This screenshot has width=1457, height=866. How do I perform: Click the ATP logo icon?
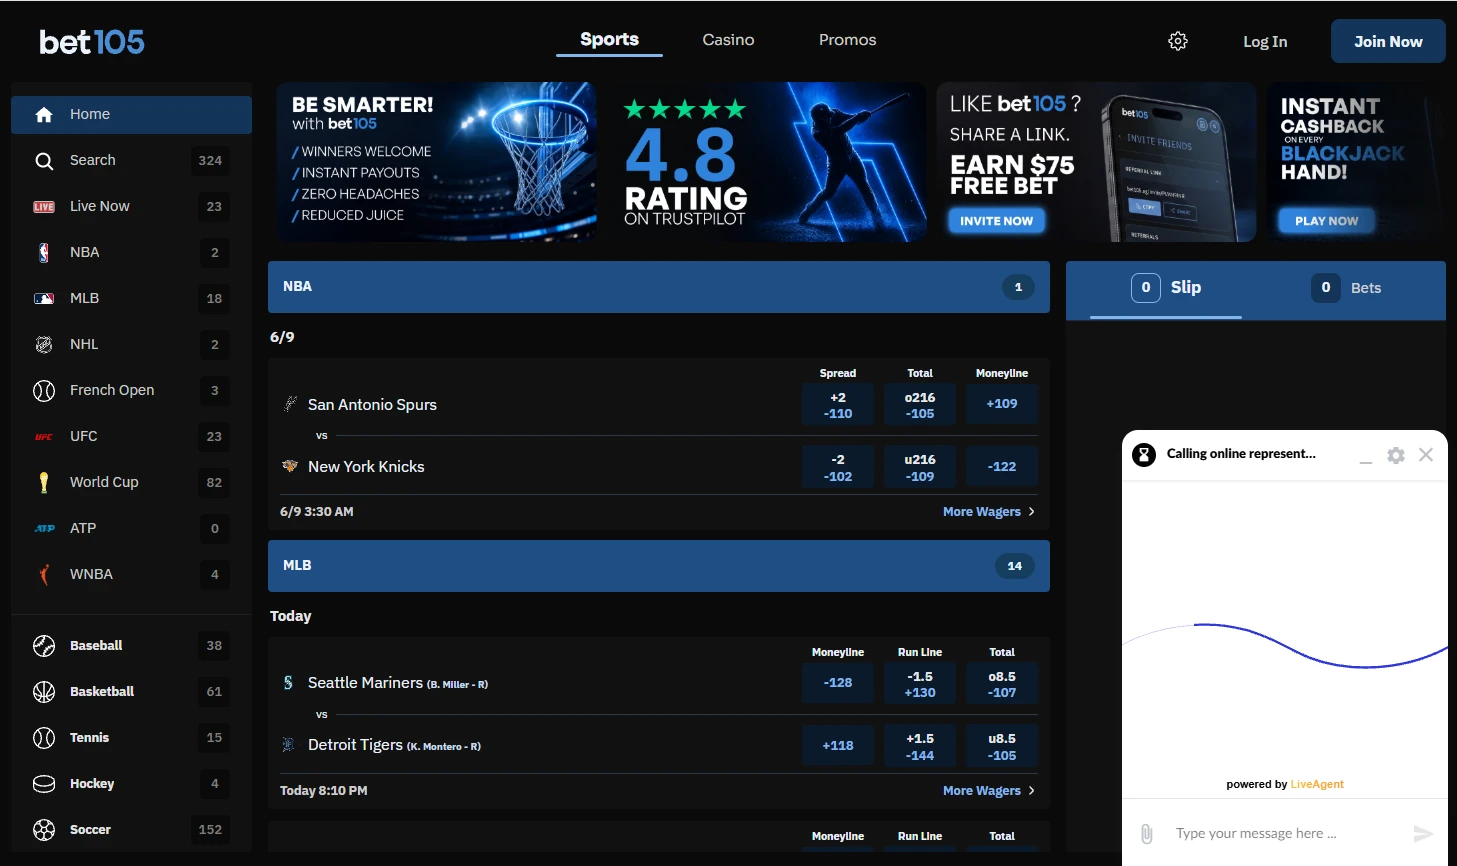pyautogui.click(x=44, y=529)
